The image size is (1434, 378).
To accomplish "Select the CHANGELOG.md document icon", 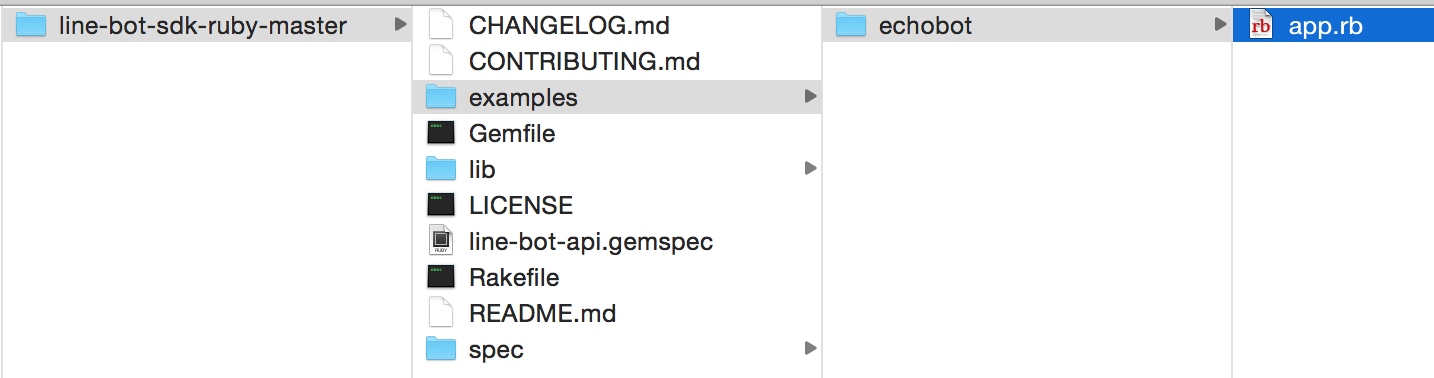I will (441, 25).
